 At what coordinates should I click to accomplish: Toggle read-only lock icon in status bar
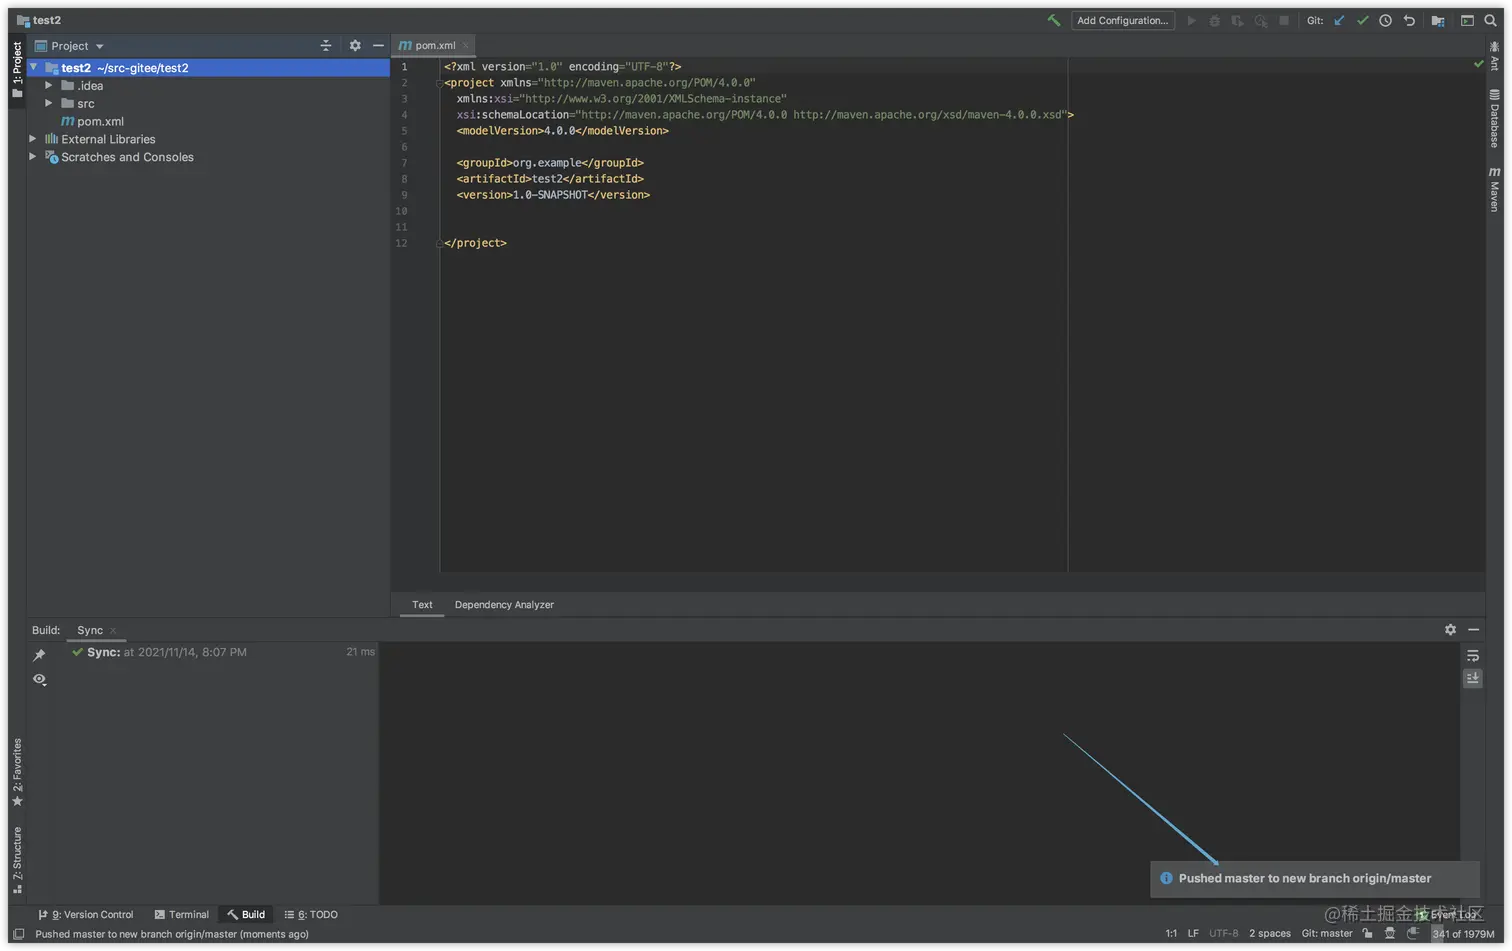(1367, 933)
